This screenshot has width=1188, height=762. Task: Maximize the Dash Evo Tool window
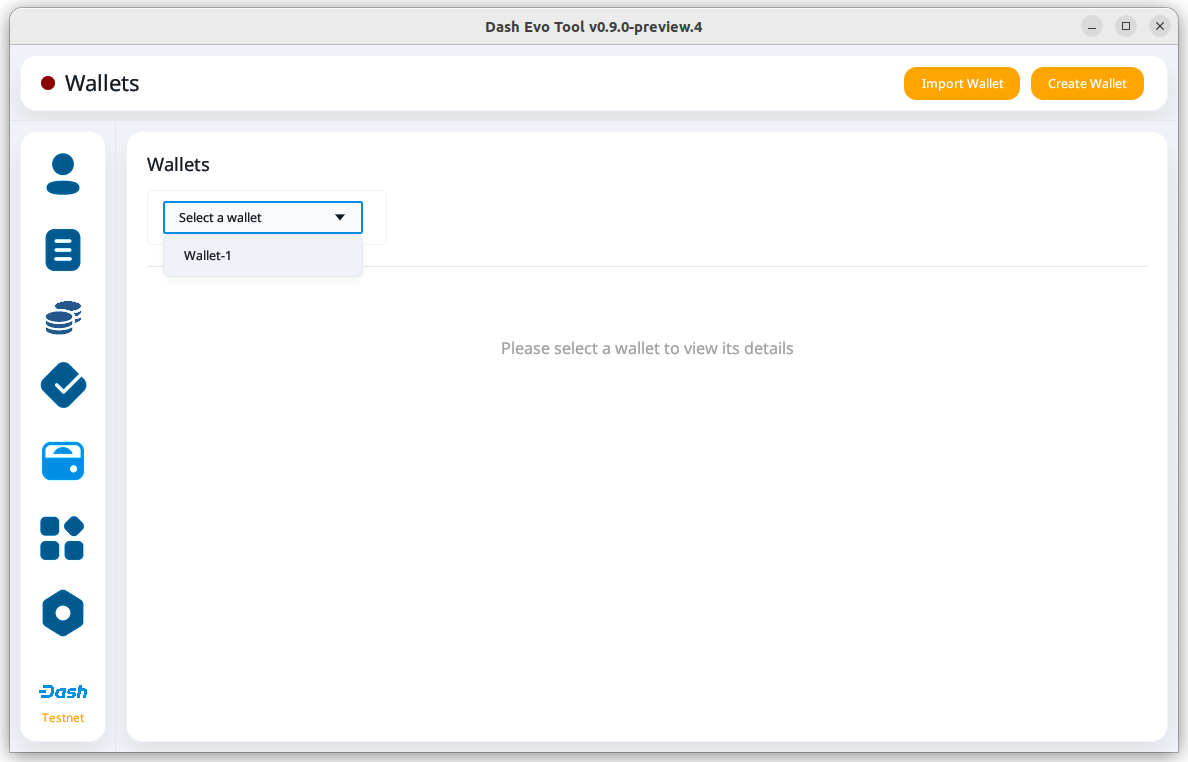click(1126, 27)
